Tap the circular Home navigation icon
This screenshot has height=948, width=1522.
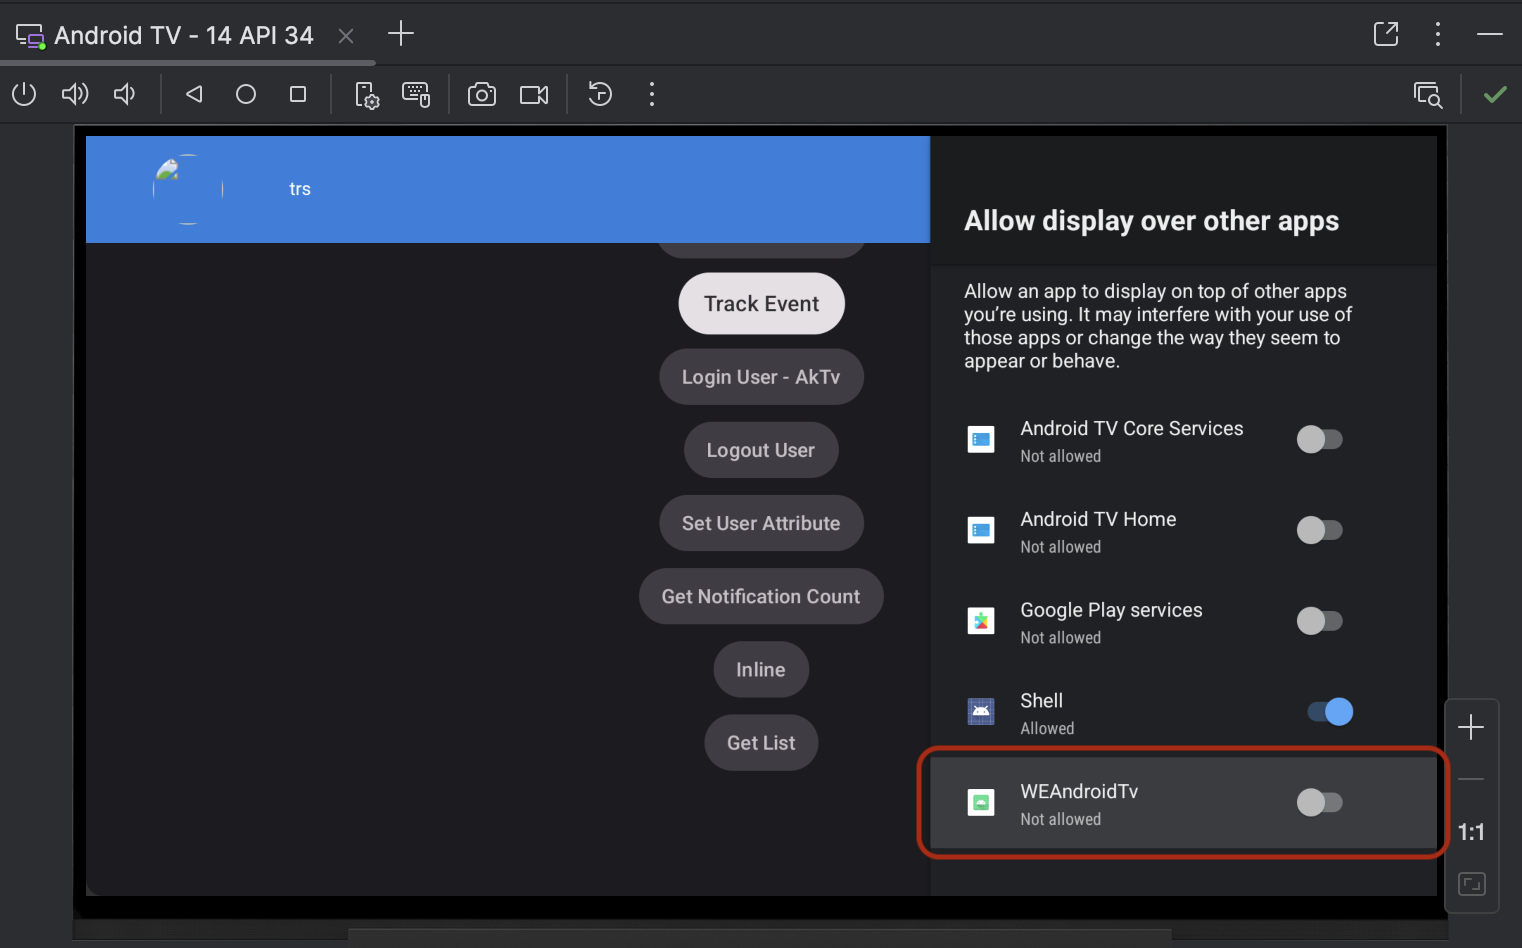click(246, 94)
